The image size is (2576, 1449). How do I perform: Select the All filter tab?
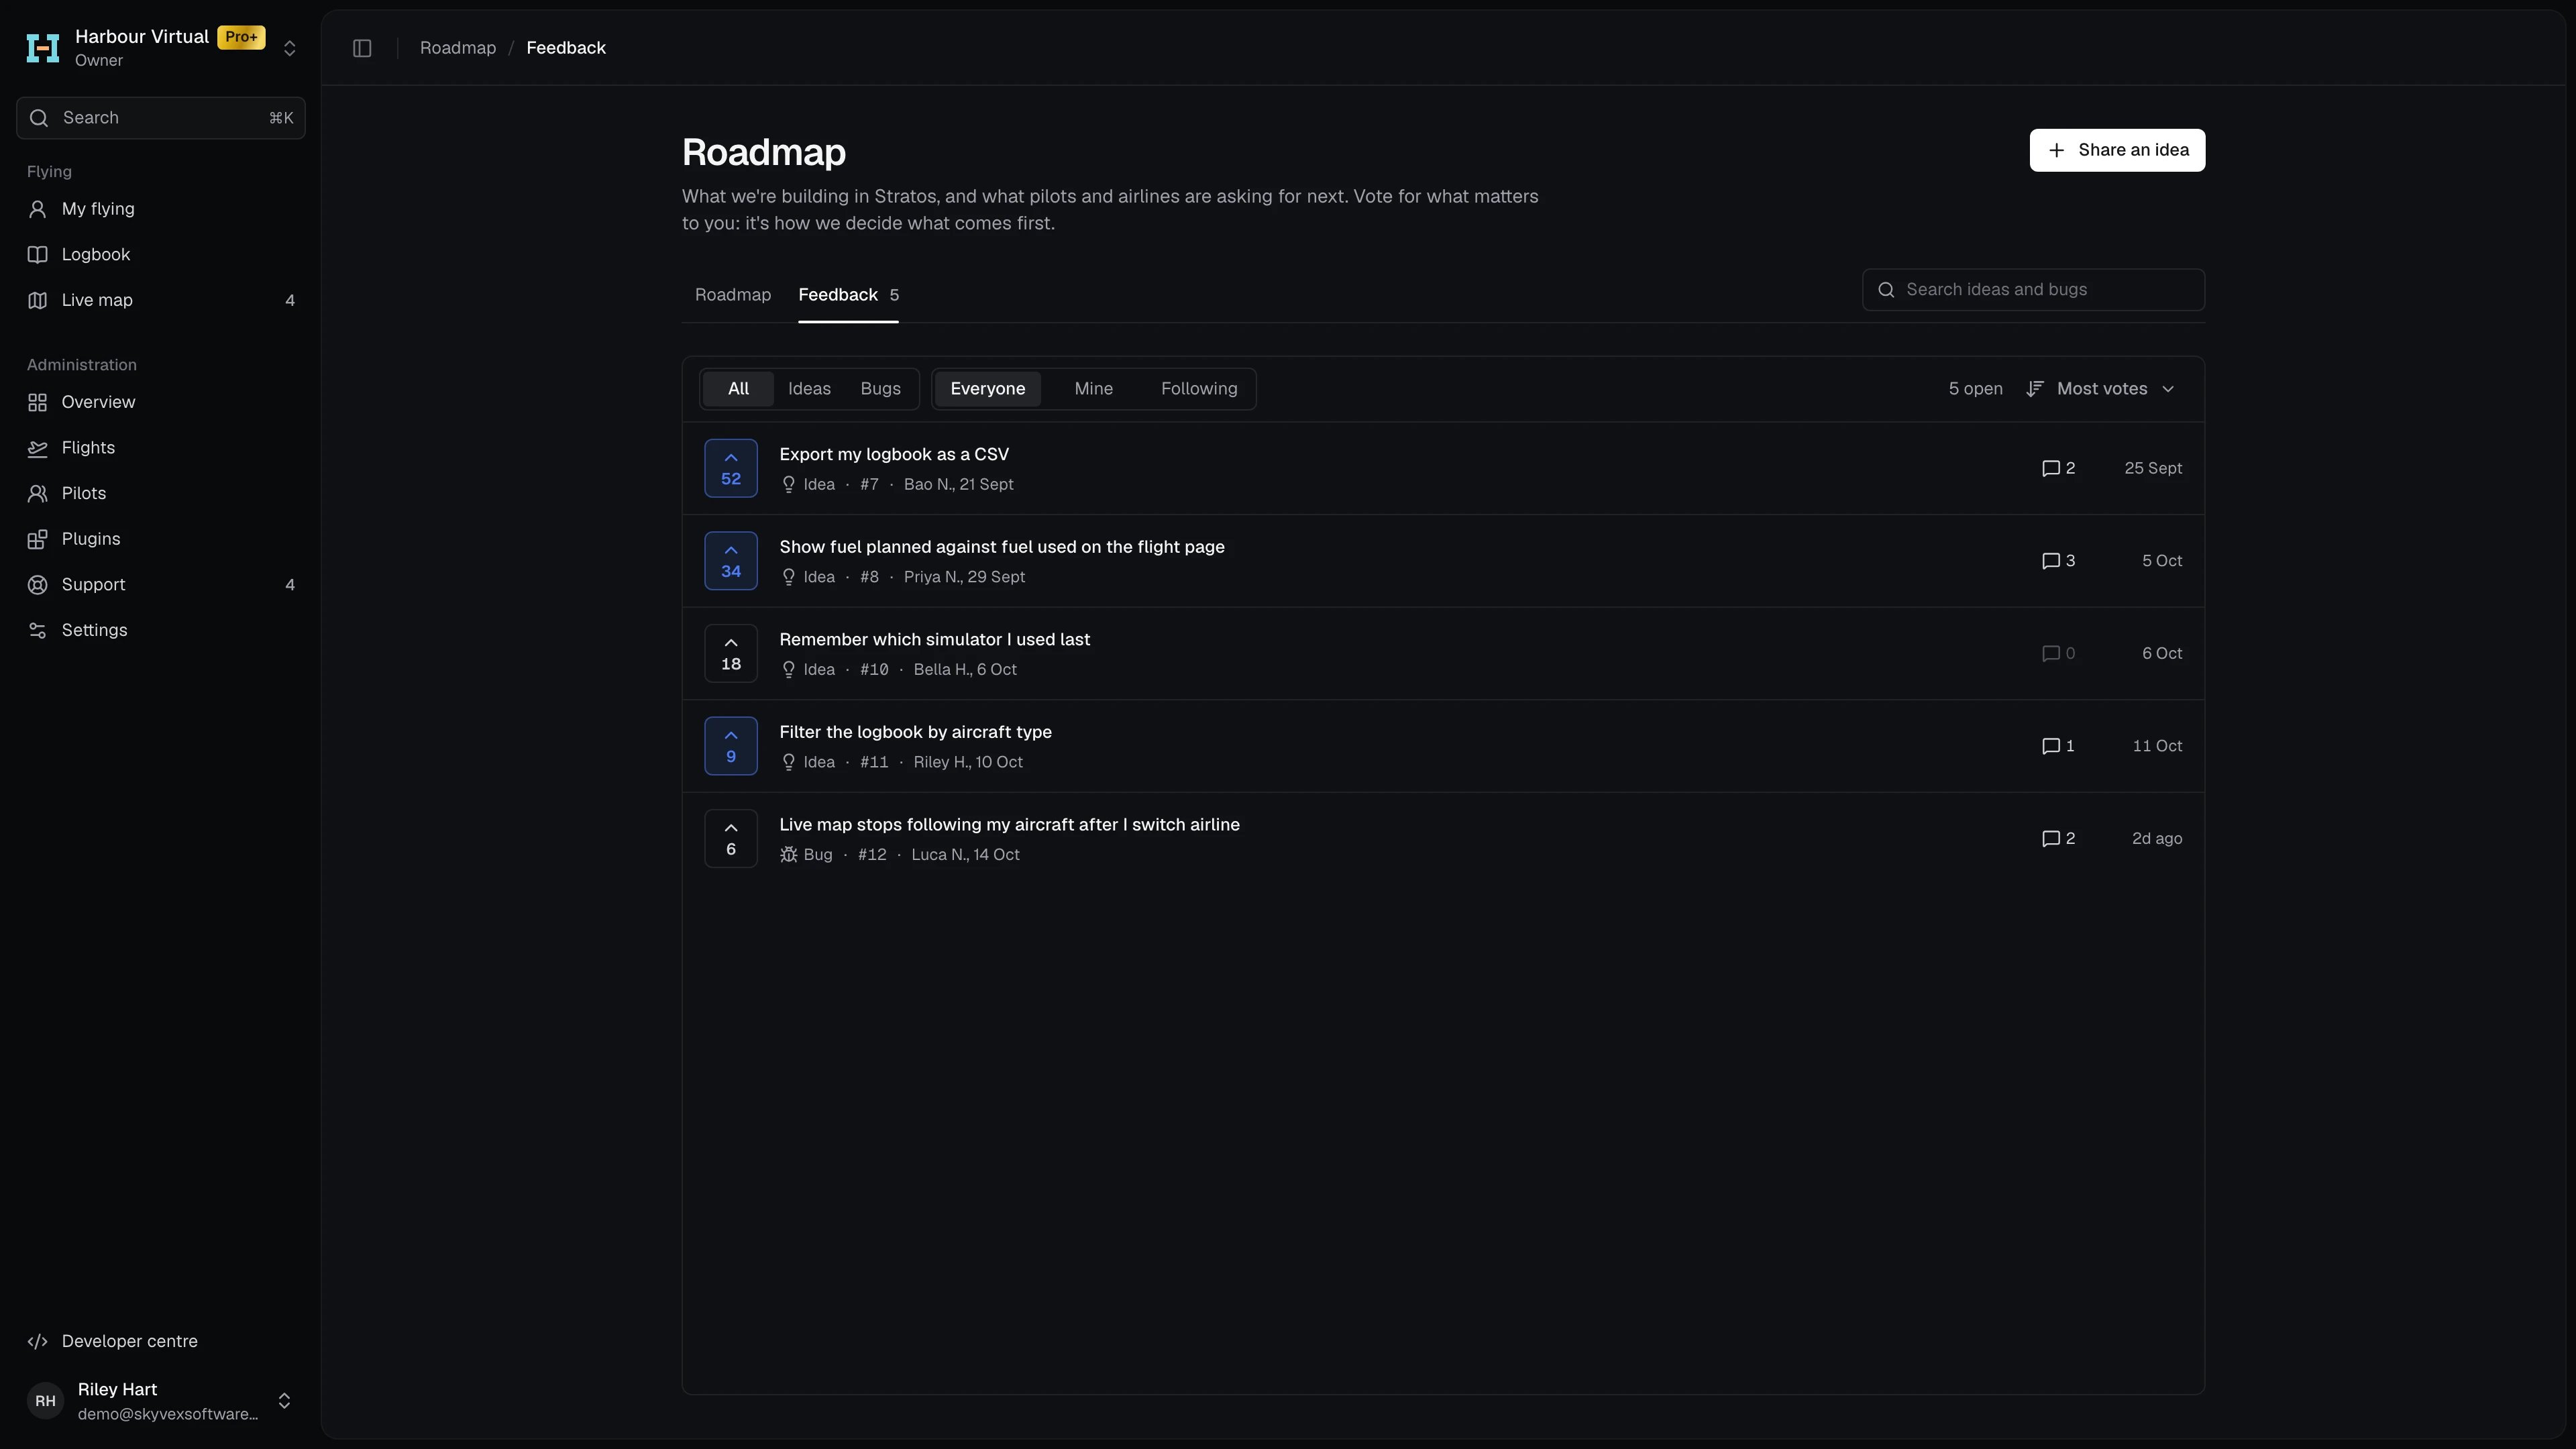738,389
